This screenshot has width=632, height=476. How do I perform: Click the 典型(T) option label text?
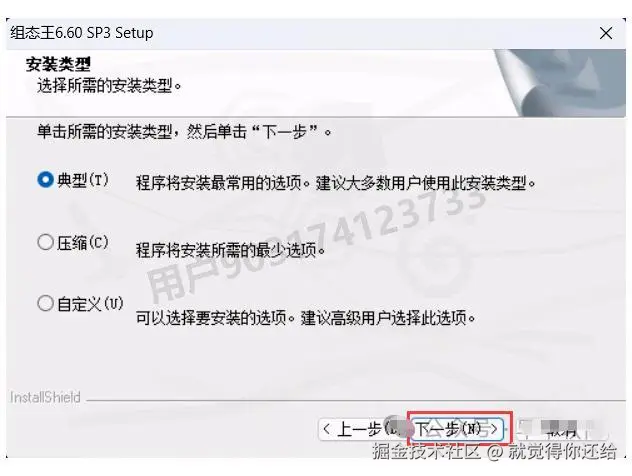tap(83, 180)
